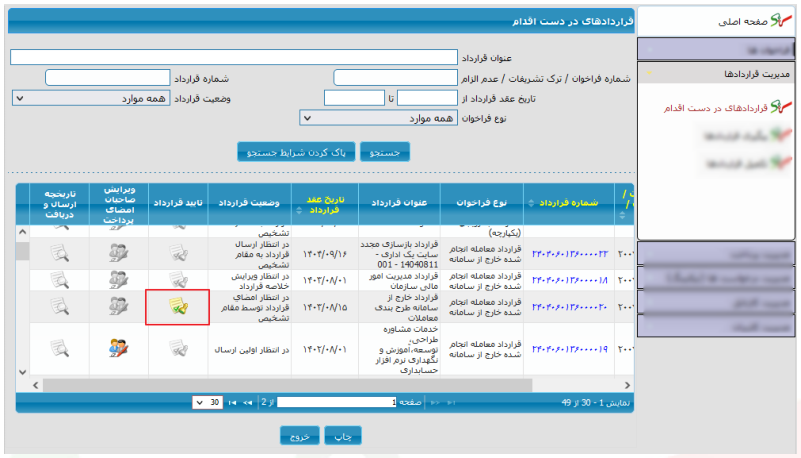View send/receive history for contract dated 1403/08/15

[x=60, y=306]
